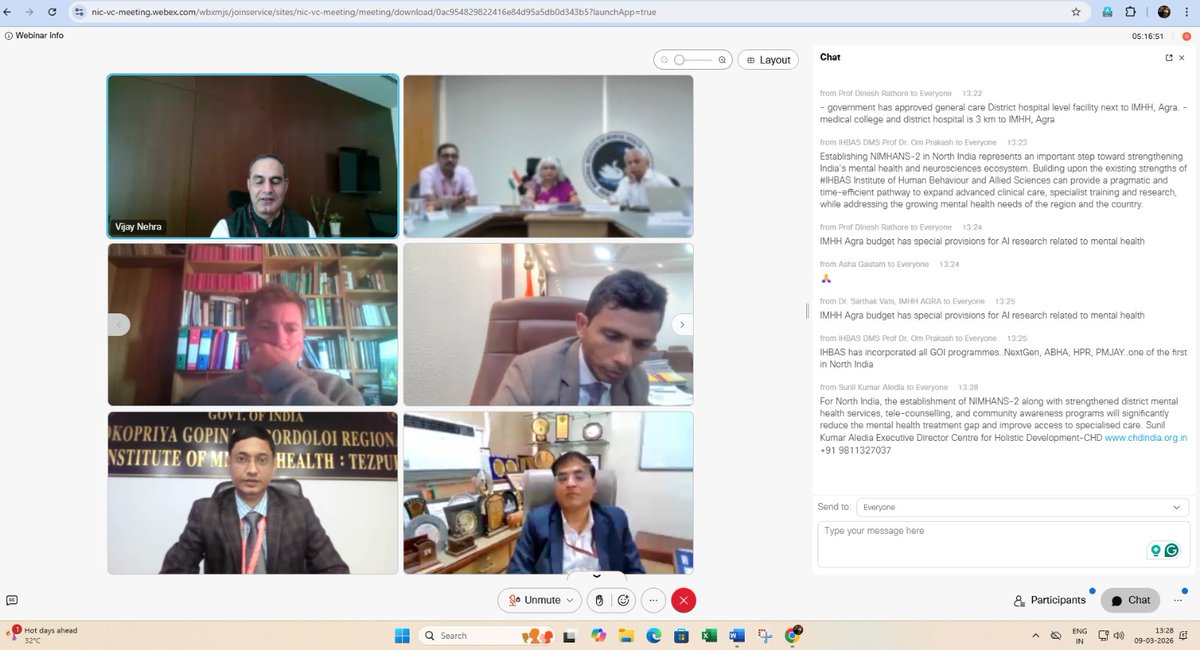Bookmark this page with the star icon
Viewport: 1200px width, 650px height.
[x=1076, y=12]
